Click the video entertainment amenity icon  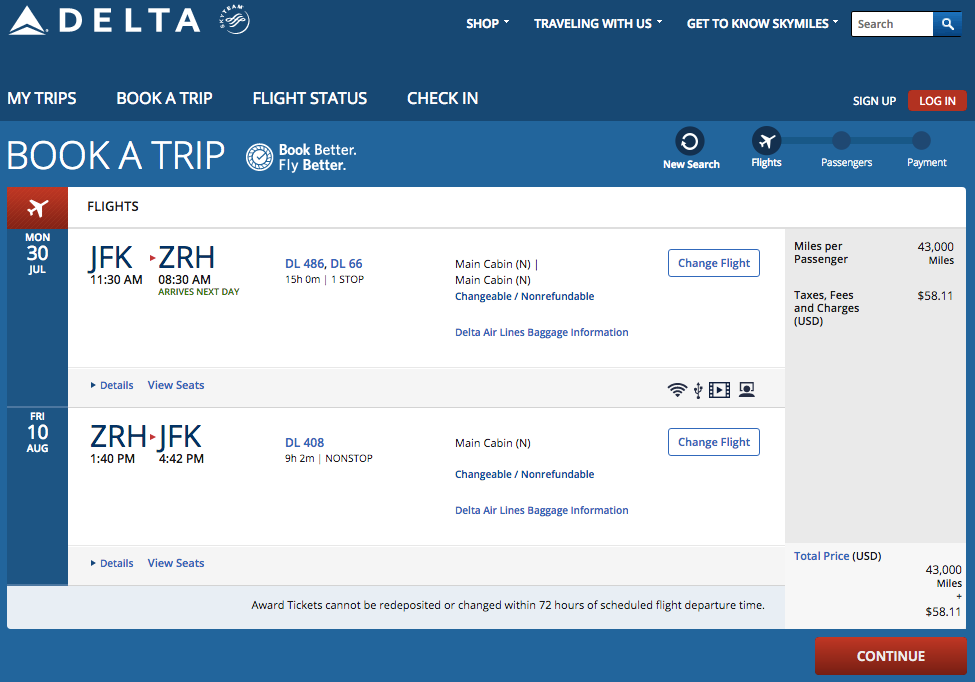point(719,390)
